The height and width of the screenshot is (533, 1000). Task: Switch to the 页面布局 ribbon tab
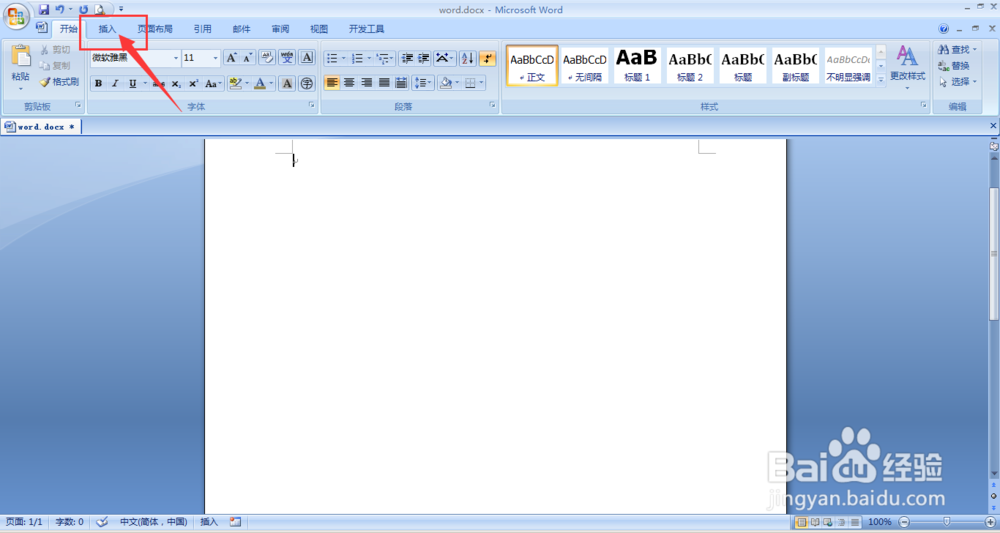tap(155, 29)
